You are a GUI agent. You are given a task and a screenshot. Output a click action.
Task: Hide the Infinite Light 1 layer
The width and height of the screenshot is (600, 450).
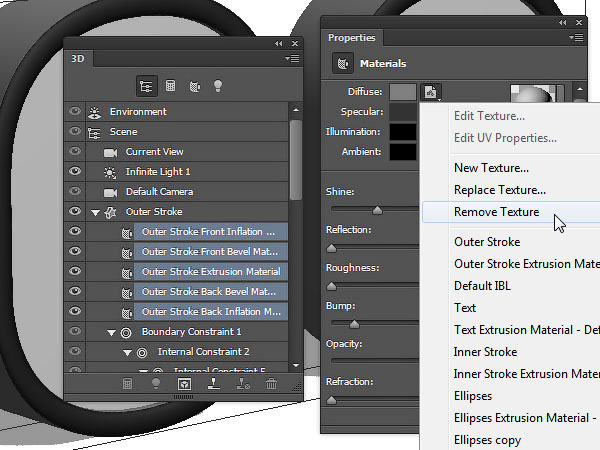point(74,172)
